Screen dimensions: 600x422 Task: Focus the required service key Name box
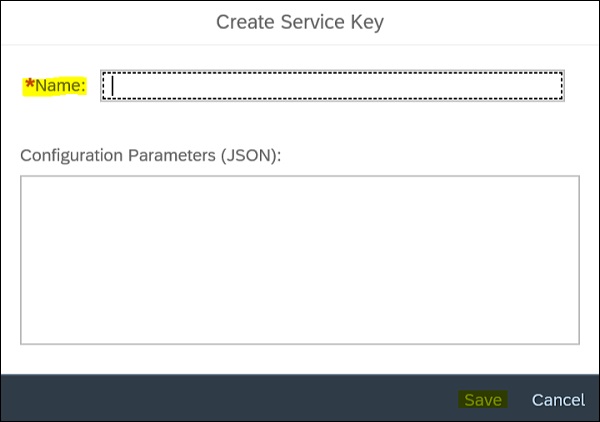click(331, 86)
